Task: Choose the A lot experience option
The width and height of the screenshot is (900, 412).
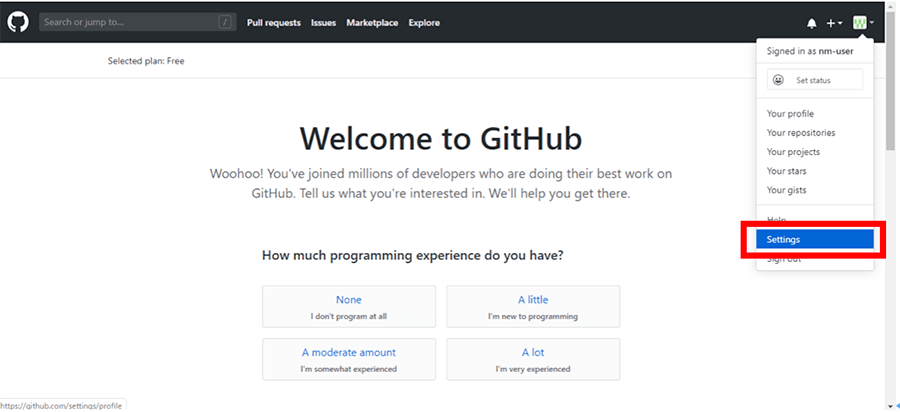Action: point(533,359)
